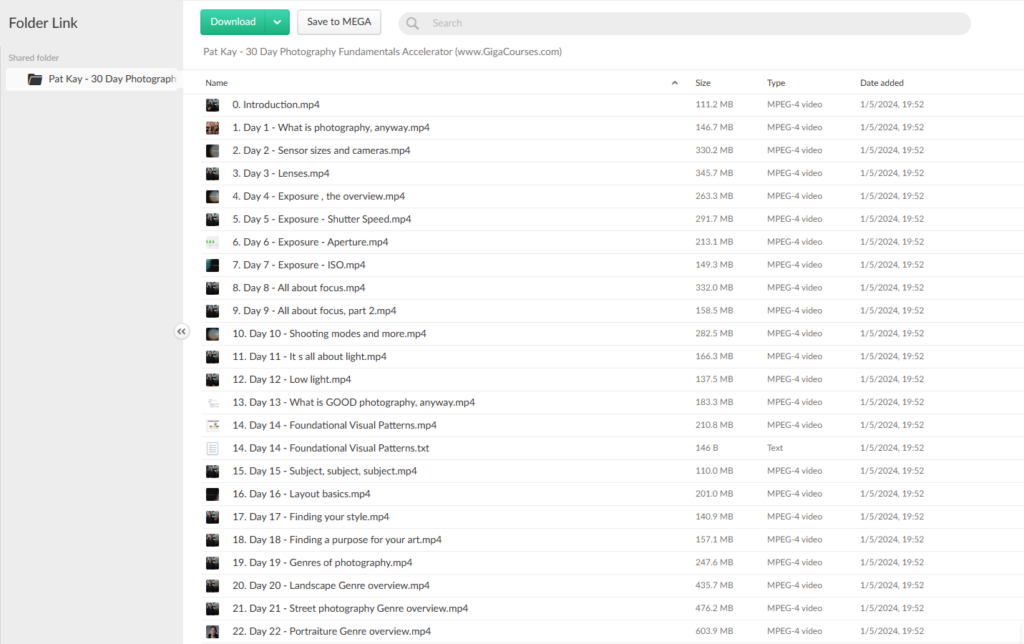Viewport: 1024px width, 644px height.
Task: Select the Pat Kay folder in the sidebar
Action: (x=110, y=79)
